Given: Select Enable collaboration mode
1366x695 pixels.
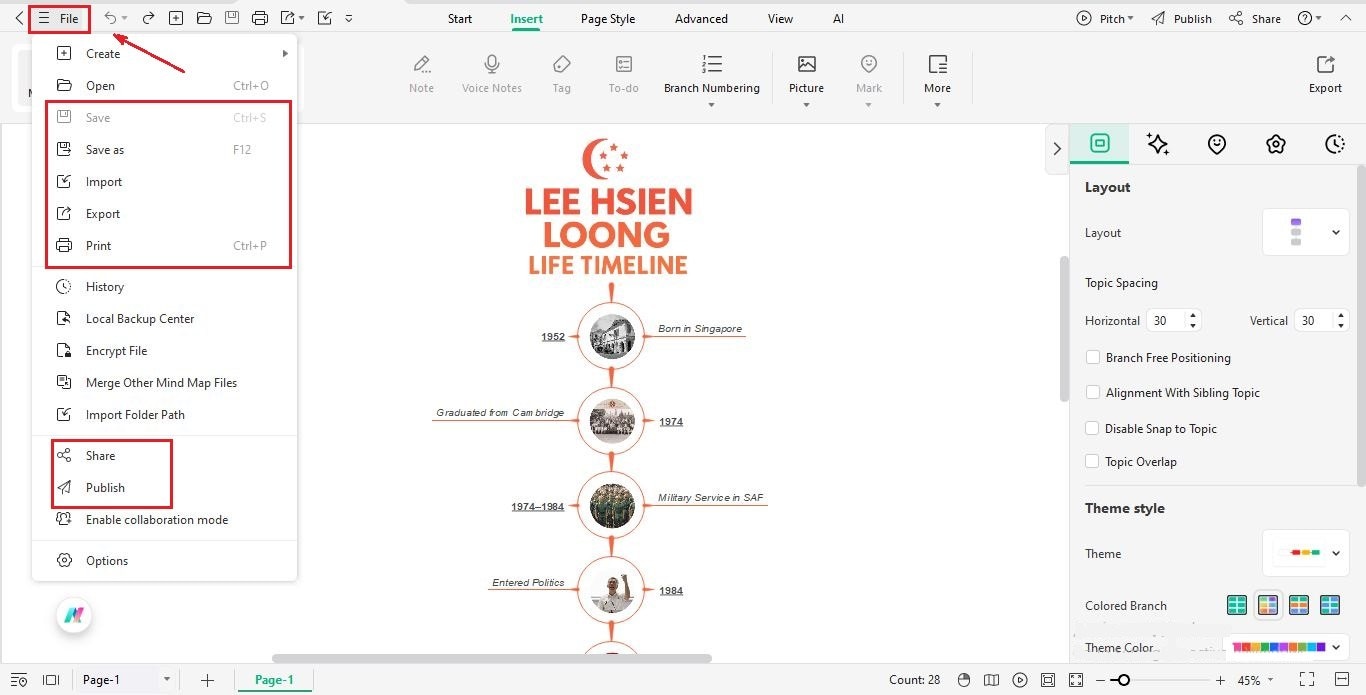Looking at the screenshot, I should pos(165,520).
